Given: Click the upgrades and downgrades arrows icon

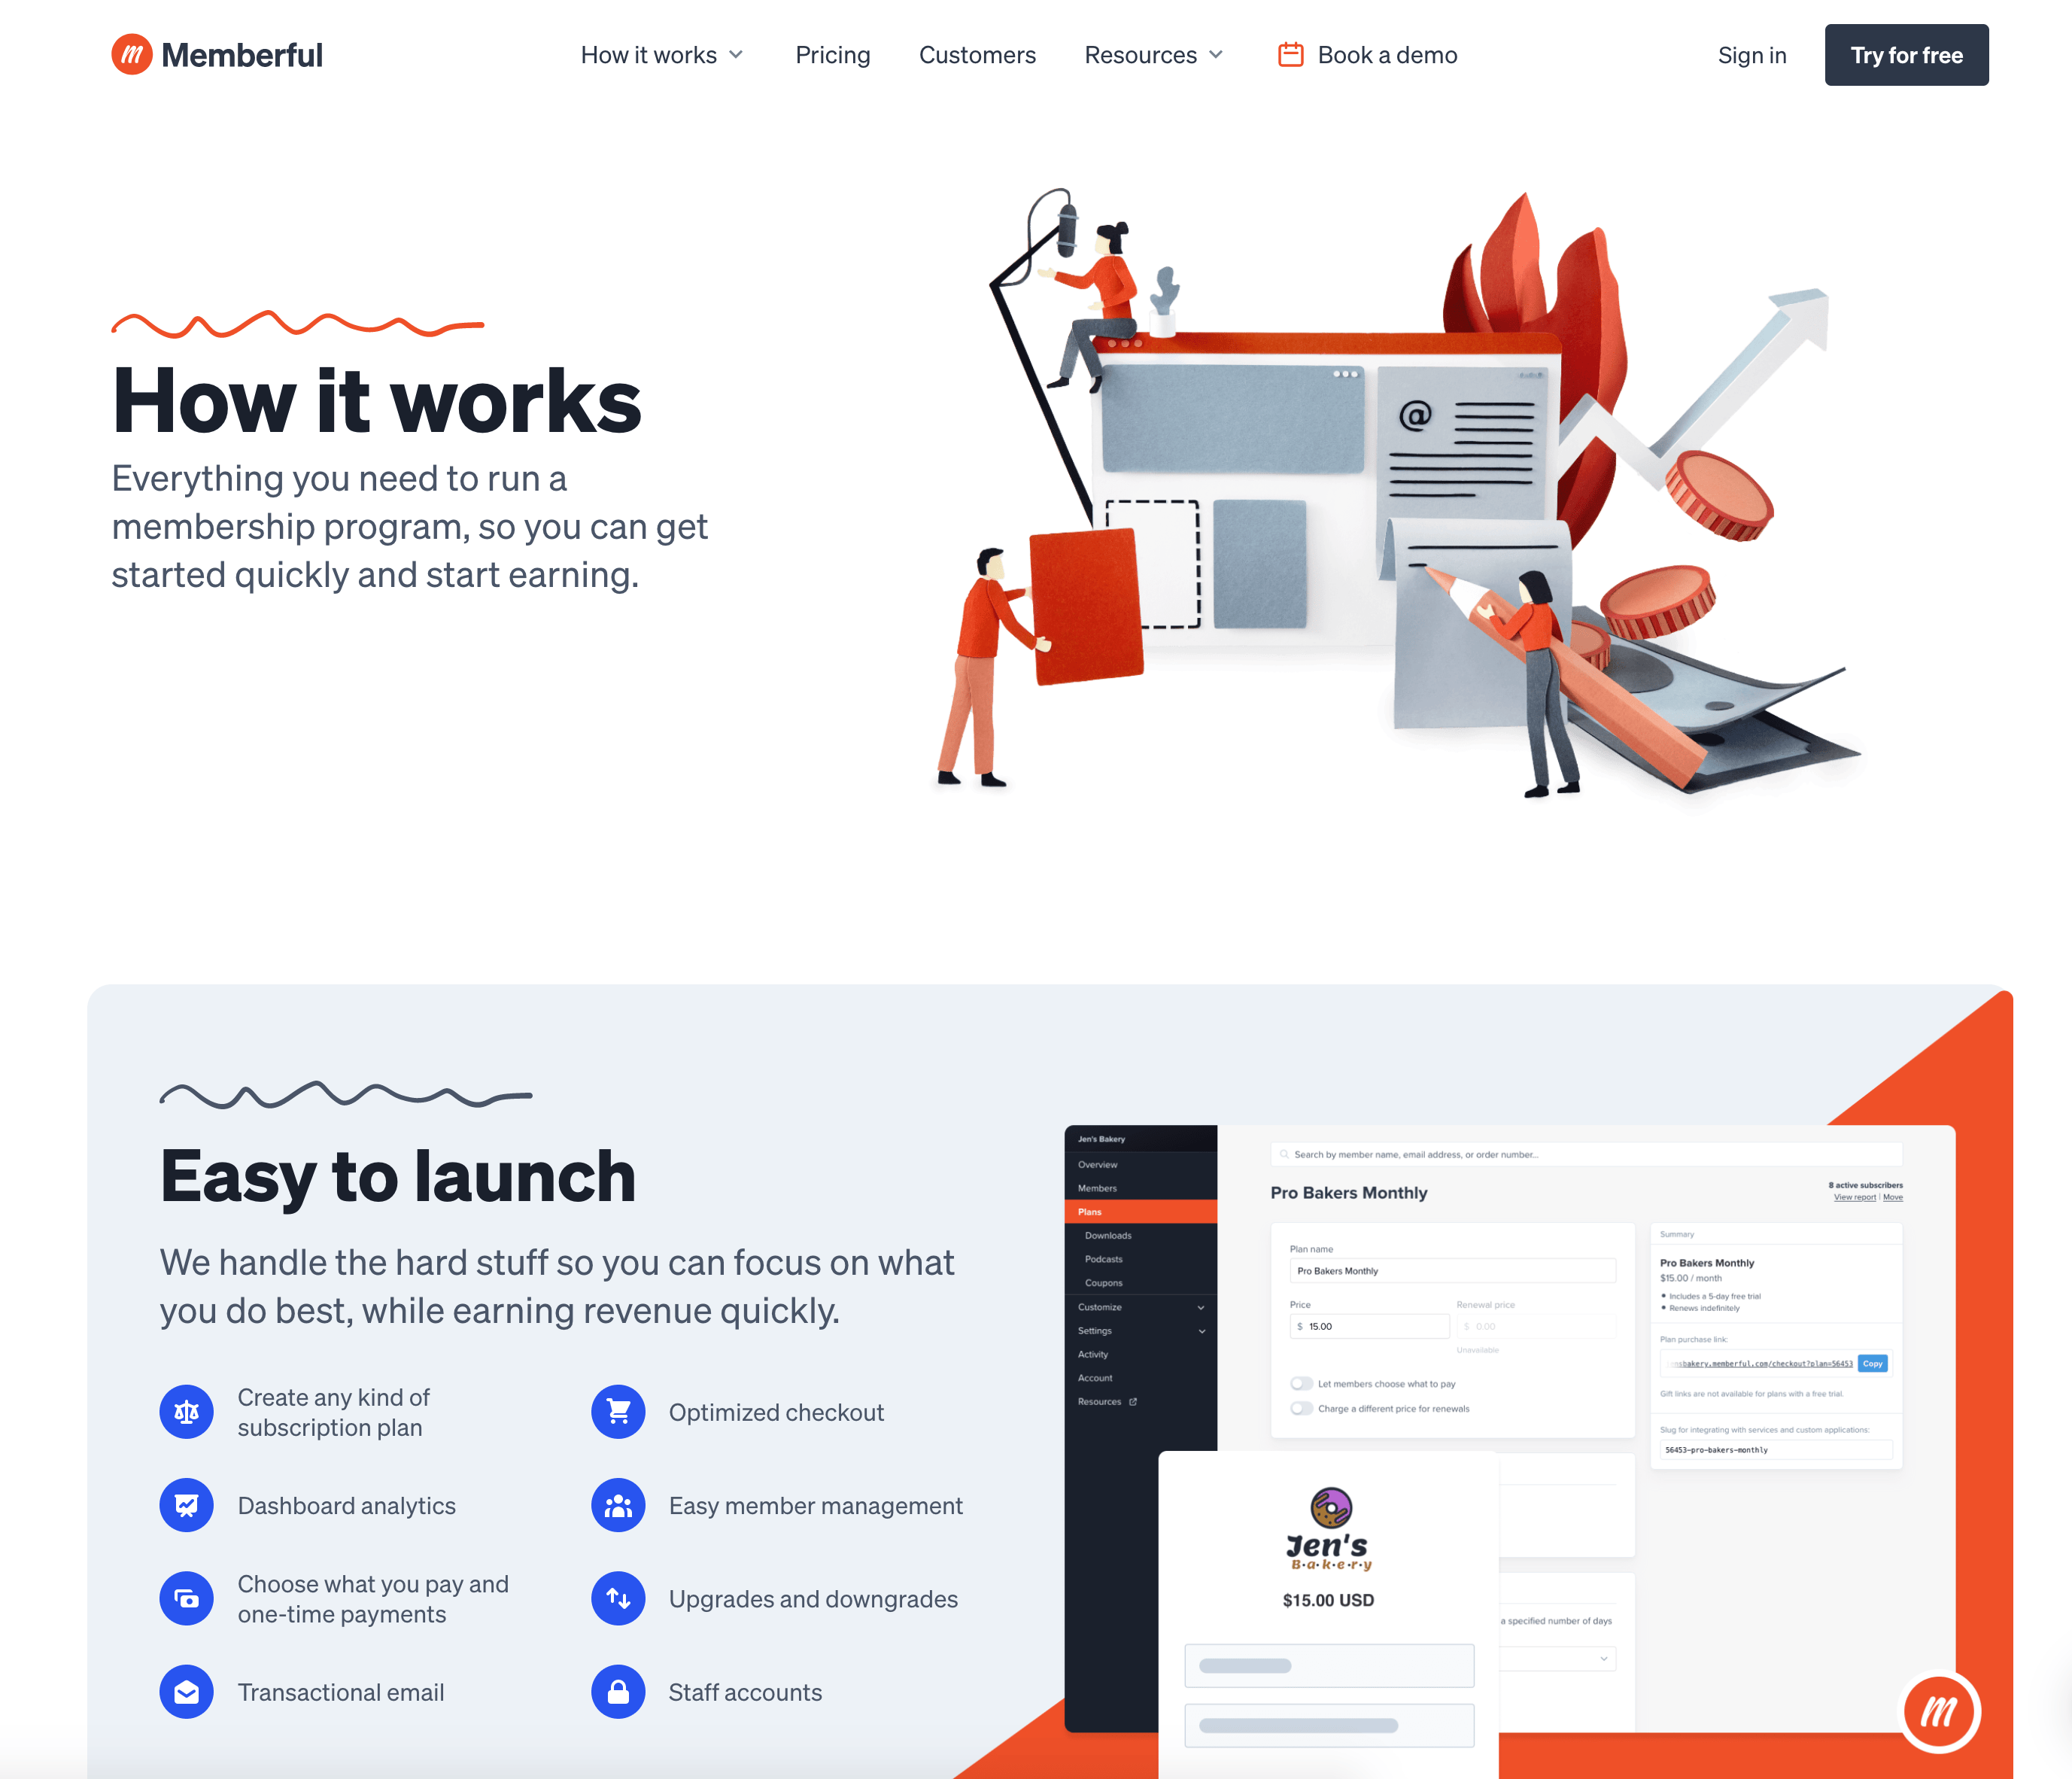Looking at the screenshot, I should tap(620, 1598).
